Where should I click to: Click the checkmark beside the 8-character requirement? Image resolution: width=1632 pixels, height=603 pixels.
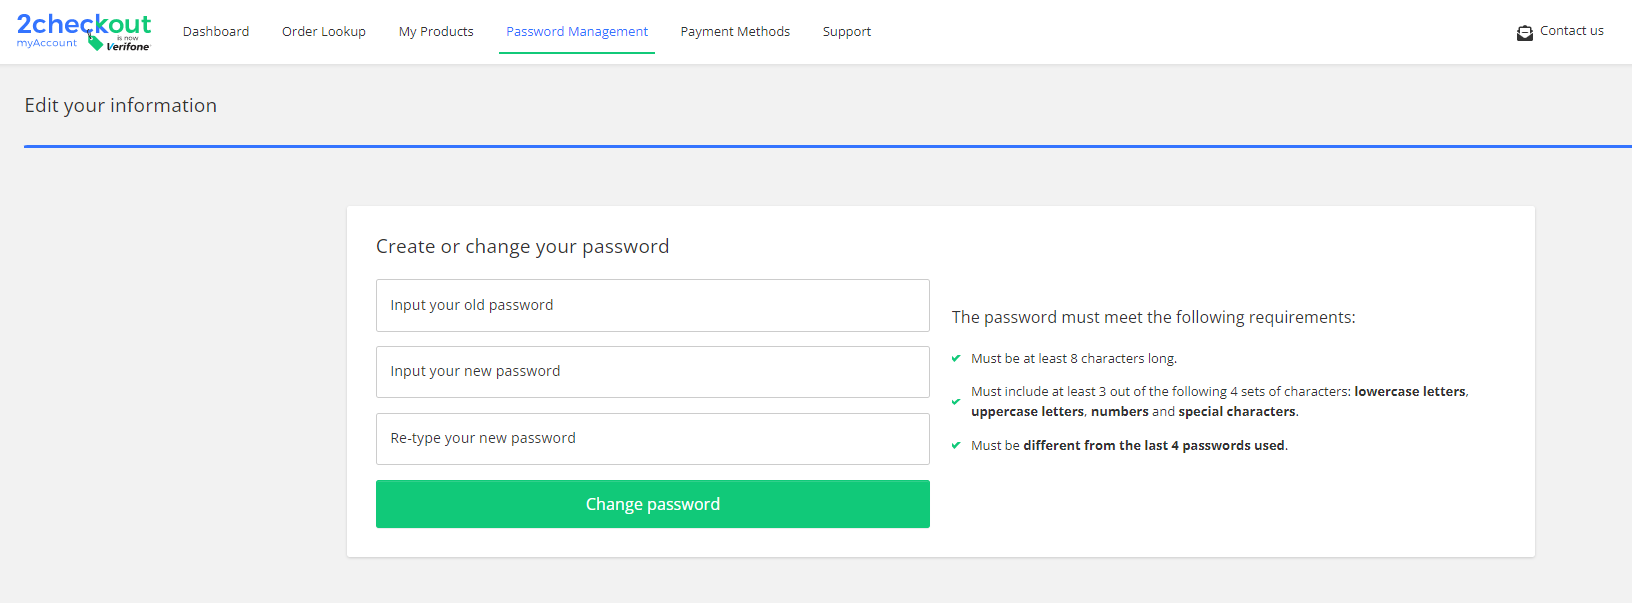(x=956, y=357)
